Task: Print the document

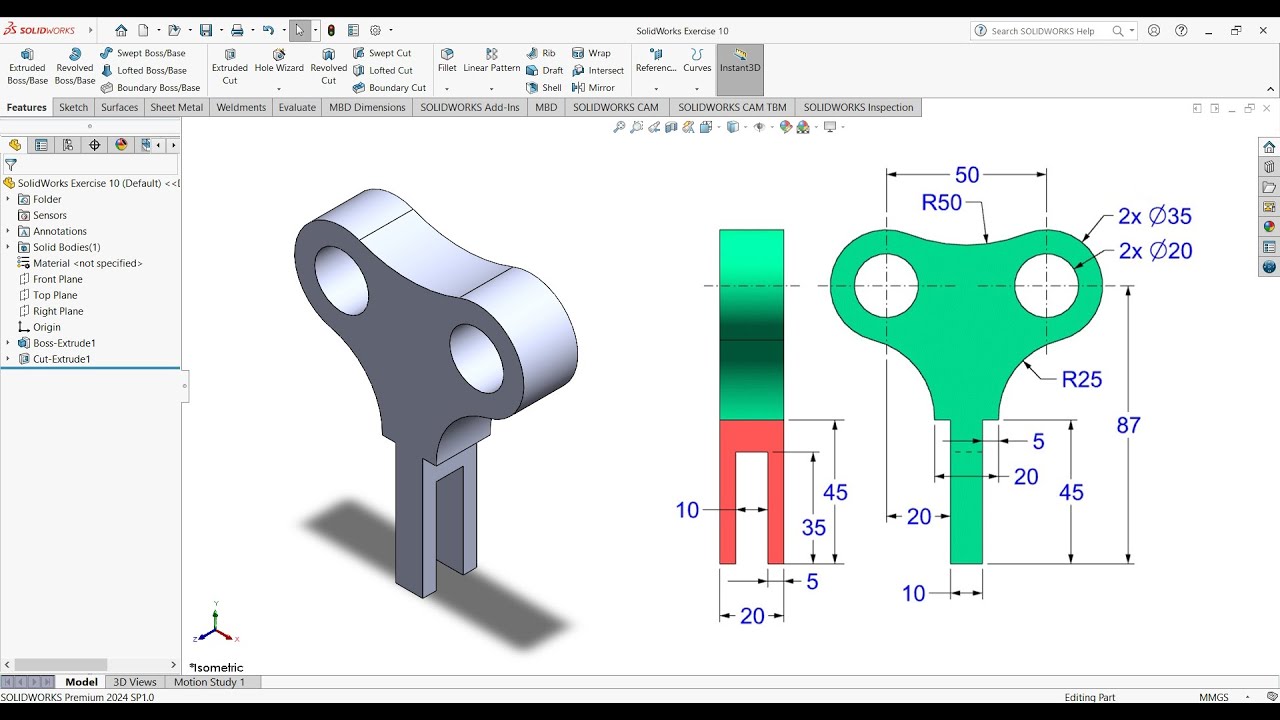Action: tap(237, 30)
